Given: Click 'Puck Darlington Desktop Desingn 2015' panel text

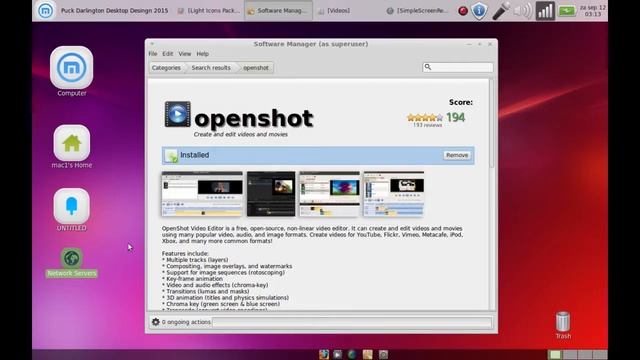Looking at the screenshot, I should [x=114, y=11].
